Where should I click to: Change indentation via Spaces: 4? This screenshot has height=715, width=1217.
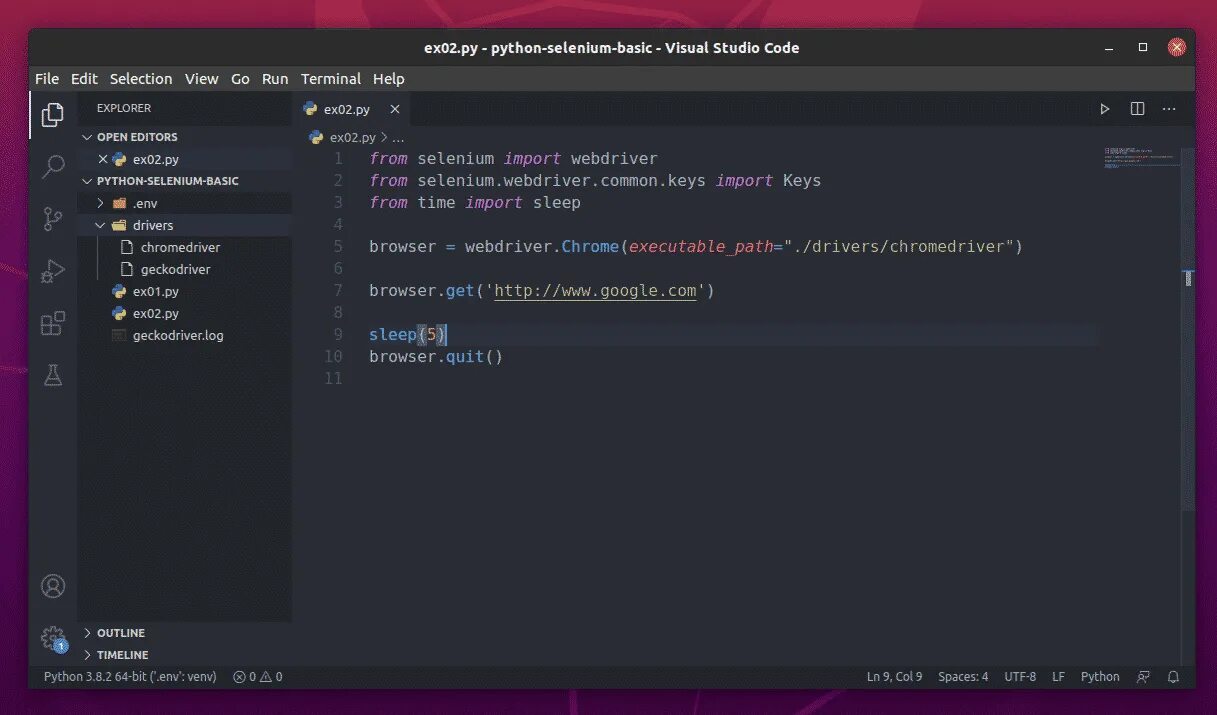tap(963, 677)
